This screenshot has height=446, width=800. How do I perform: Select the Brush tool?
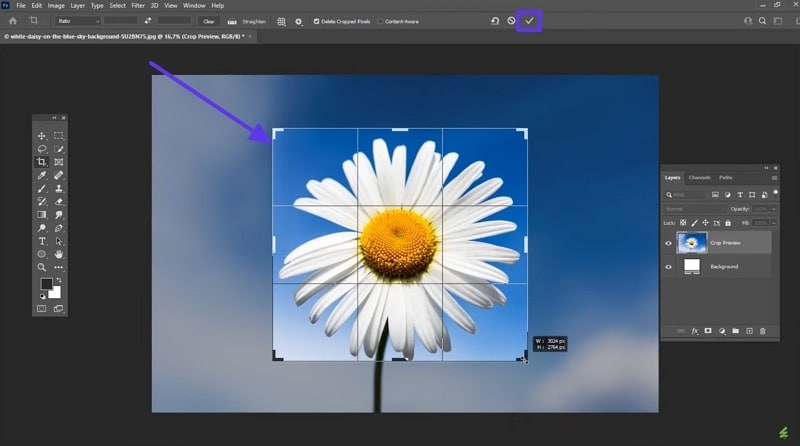[x=41, y=189]
